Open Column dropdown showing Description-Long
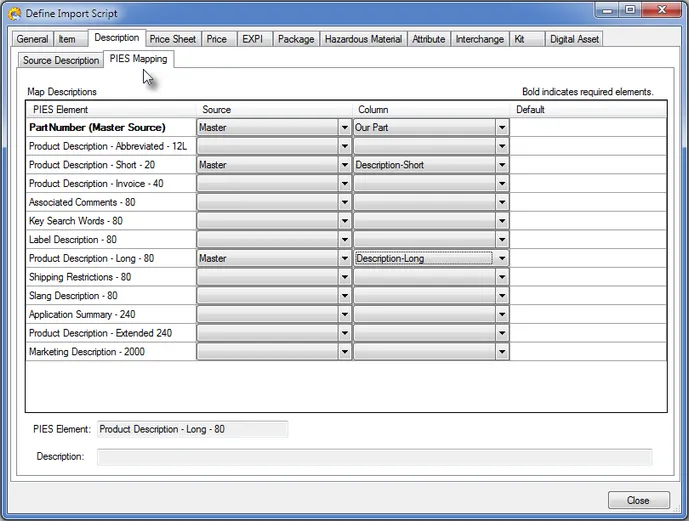 pyautogui.click(x=502, y=258)
